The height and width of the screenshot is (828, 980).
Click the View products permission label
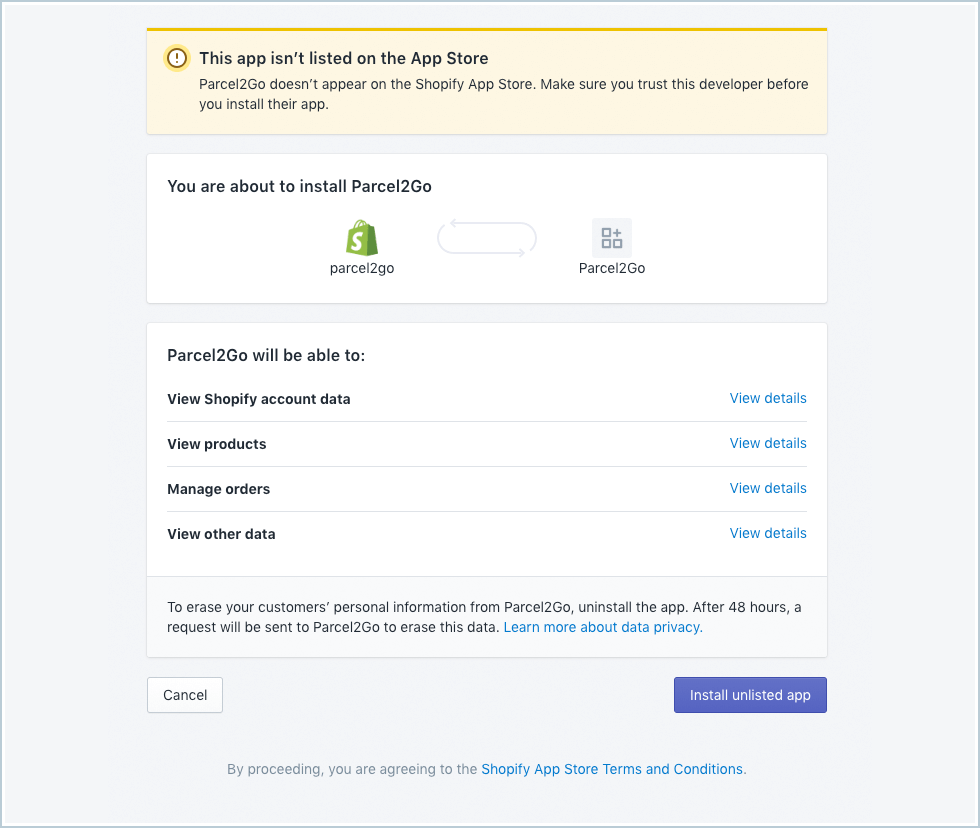click(217, 444)
